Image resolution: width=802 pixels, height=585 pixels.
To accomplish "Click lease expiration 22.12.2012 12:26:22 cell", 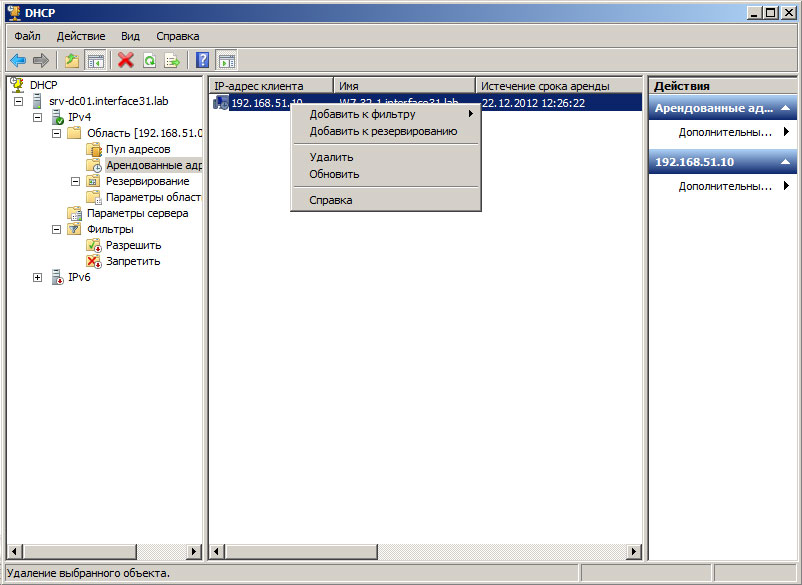I will [533, 103].
